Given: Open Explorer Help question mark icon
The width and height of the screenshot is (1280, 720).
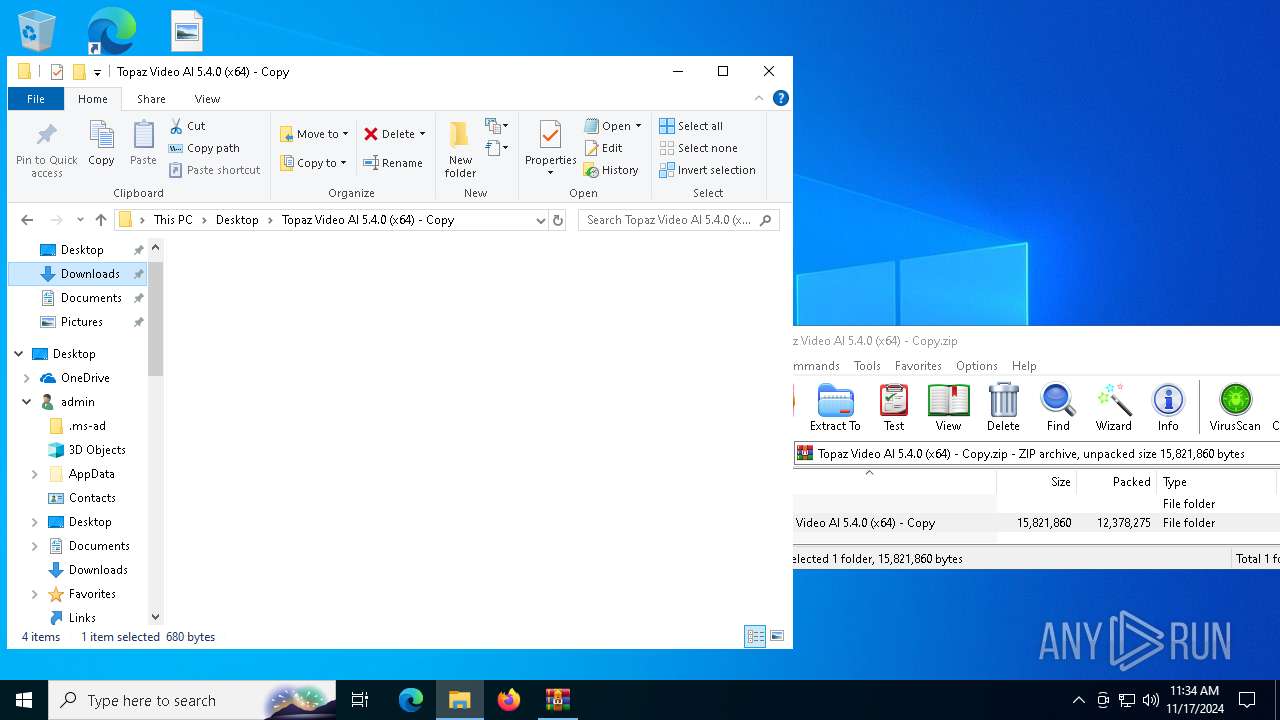Looking at the screenshot, I should [x=781, y=98].
